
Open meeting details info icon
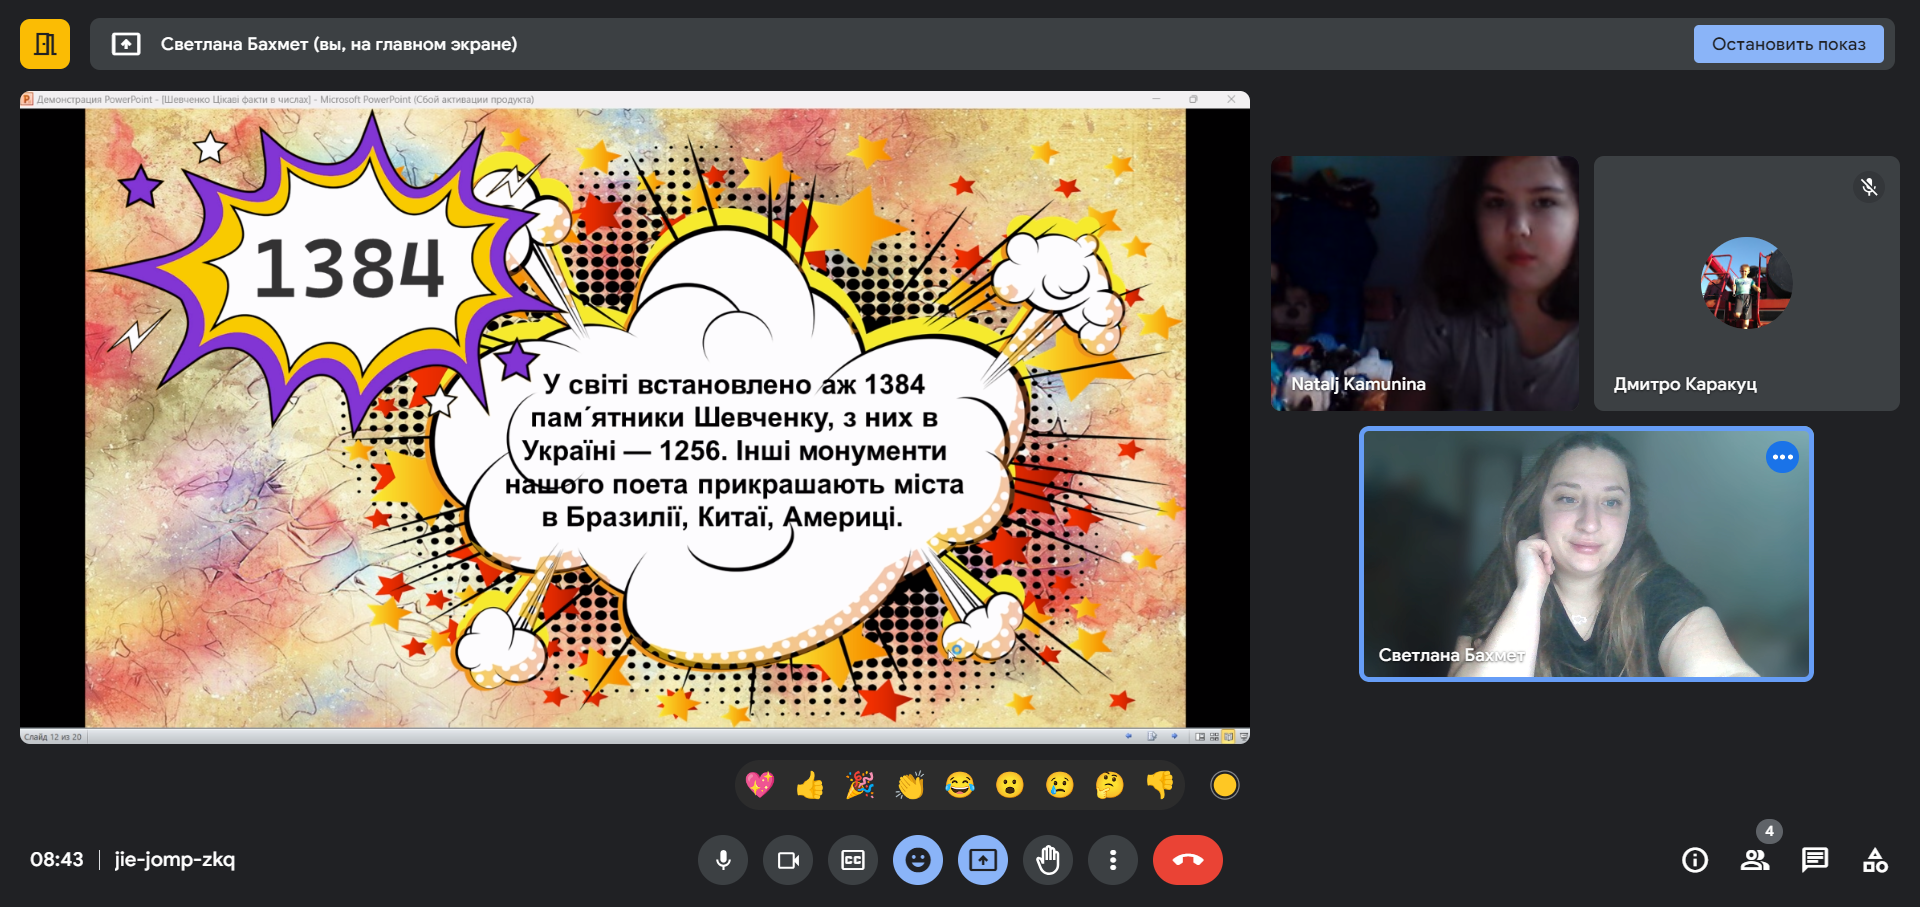pyautogui.click(x=1695, y=860)
